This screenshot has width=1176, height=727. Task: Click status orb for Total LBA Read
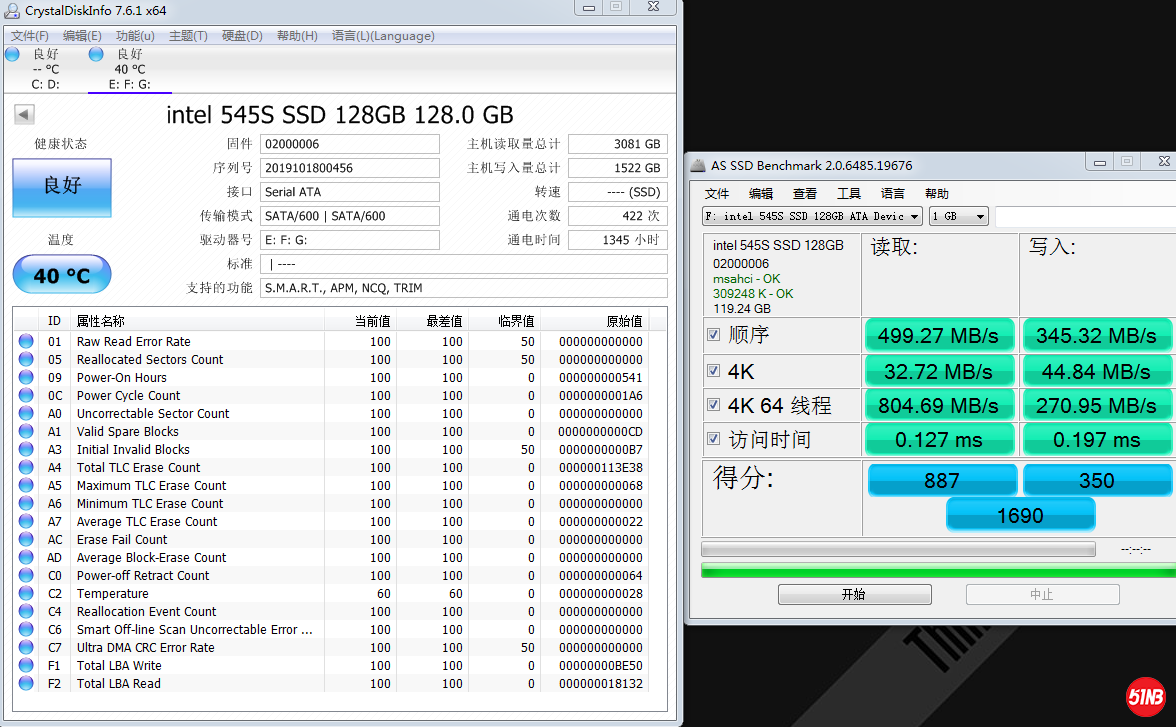coord(26,683)
